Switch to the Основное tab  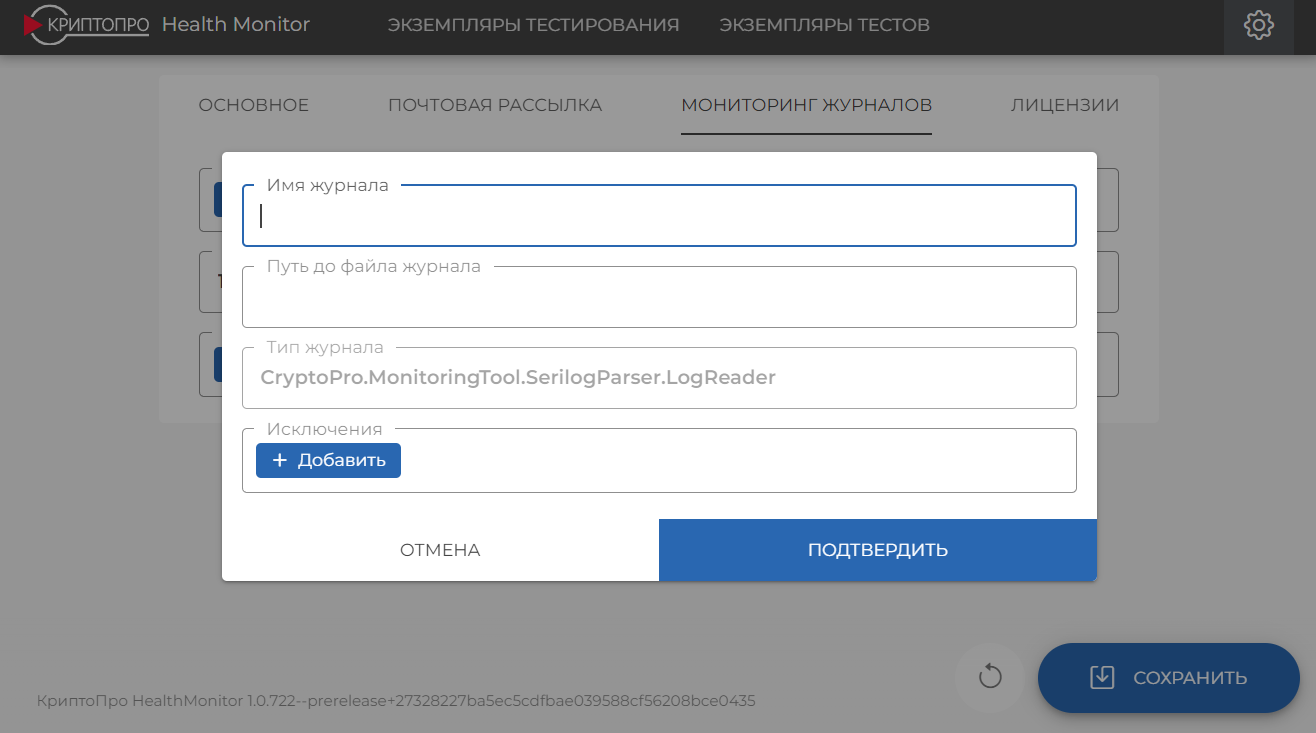(254, 105)
